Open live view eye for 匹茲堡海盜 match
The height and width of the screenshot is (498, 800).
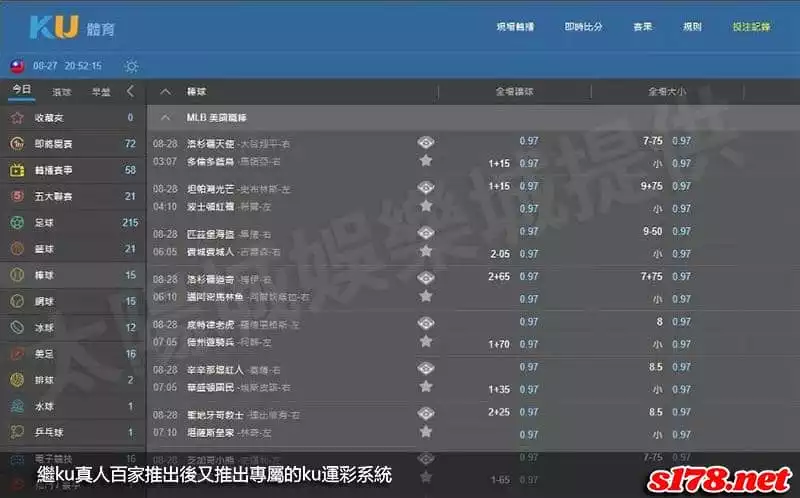coord(426,233)
